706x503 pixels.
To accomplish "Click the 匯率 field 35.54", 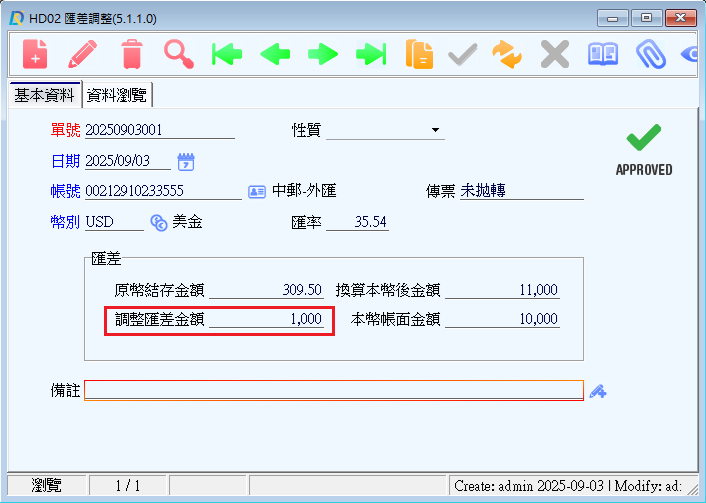I will tap(358, 222).
